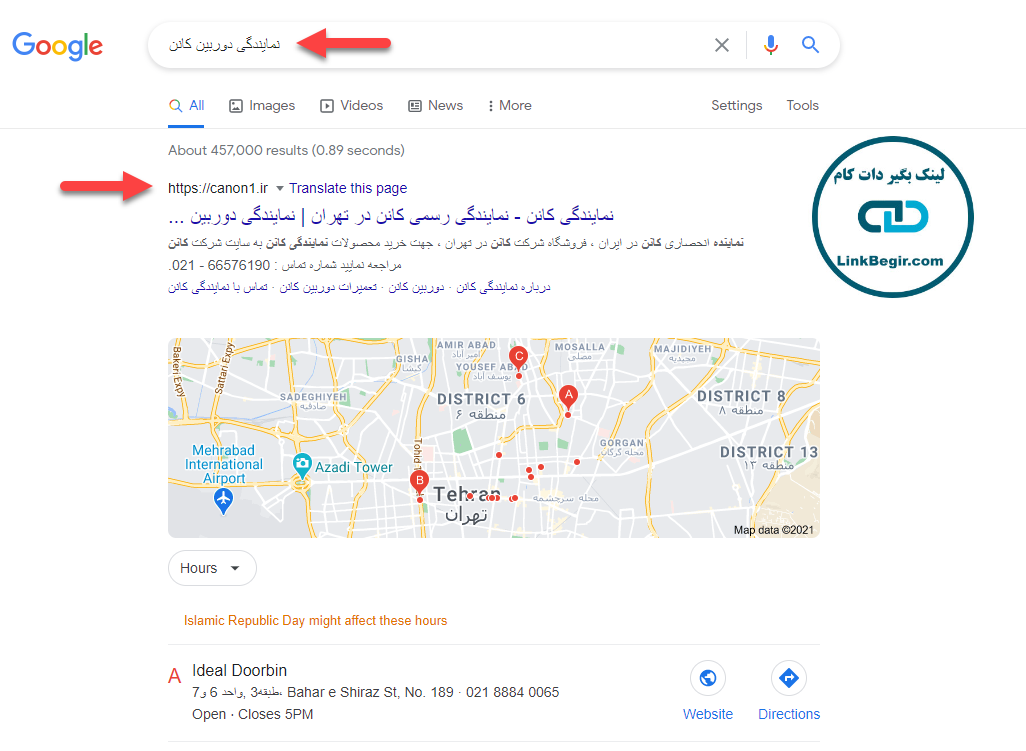1026x751 pixels.
Task: Get Directions to Ideal Doorbin
Action: 788,678
